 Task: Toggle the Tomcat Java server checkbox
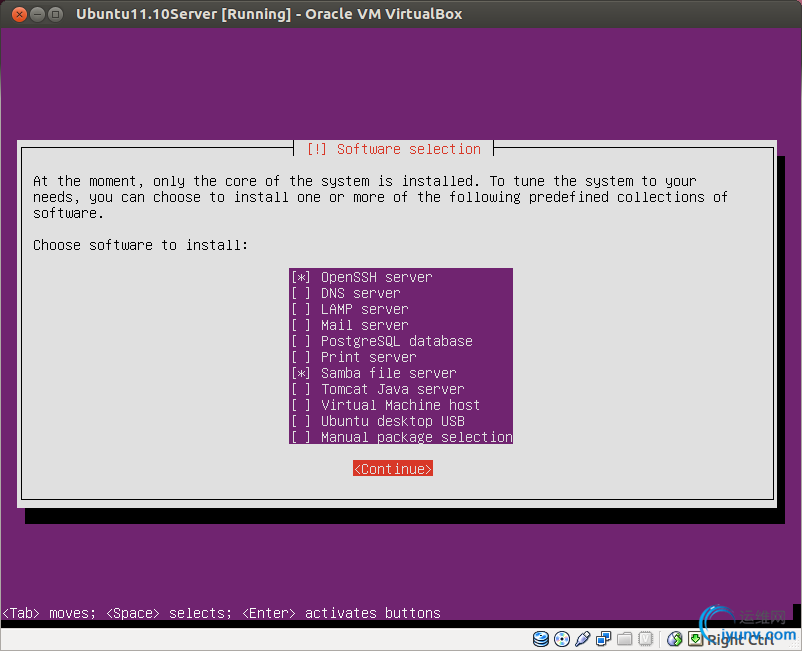(x=301, y=389)
